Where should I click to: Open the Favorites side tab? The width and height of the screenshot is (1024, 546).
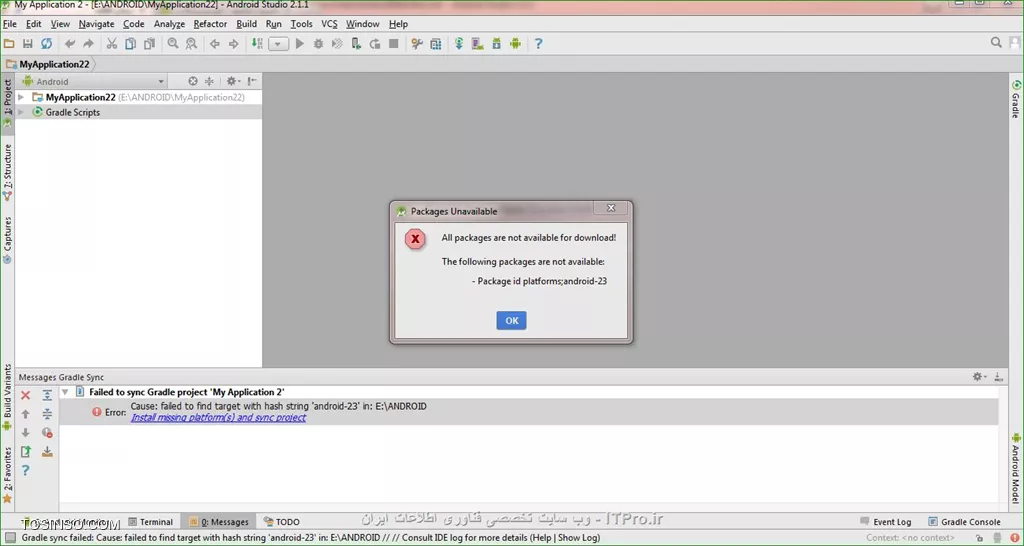pyautogui.click(x=8, y=475)
